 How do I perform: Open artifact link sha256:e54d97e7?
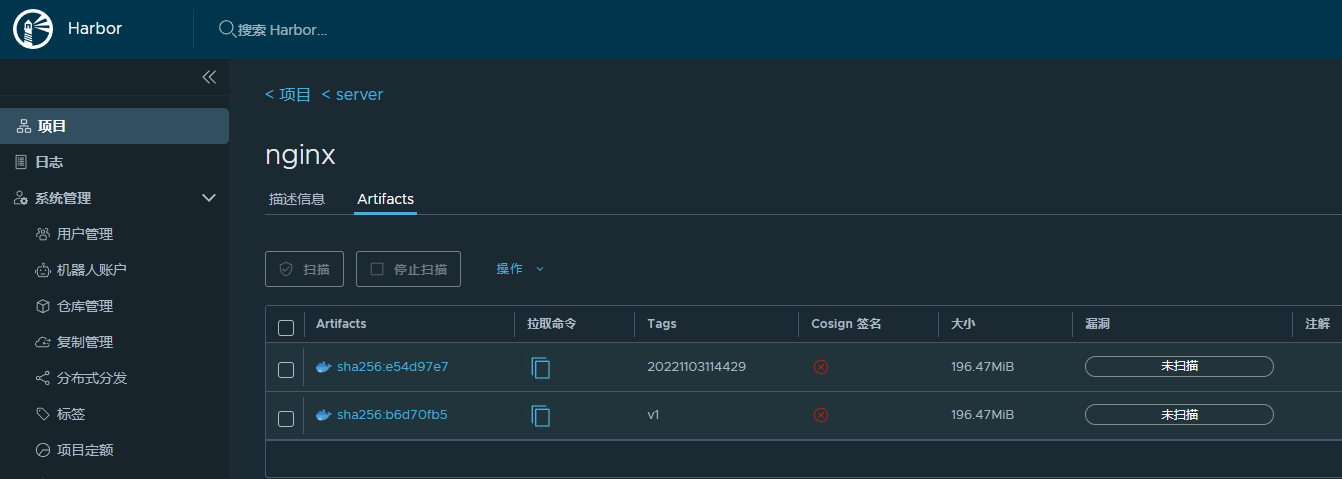(392, 367)
